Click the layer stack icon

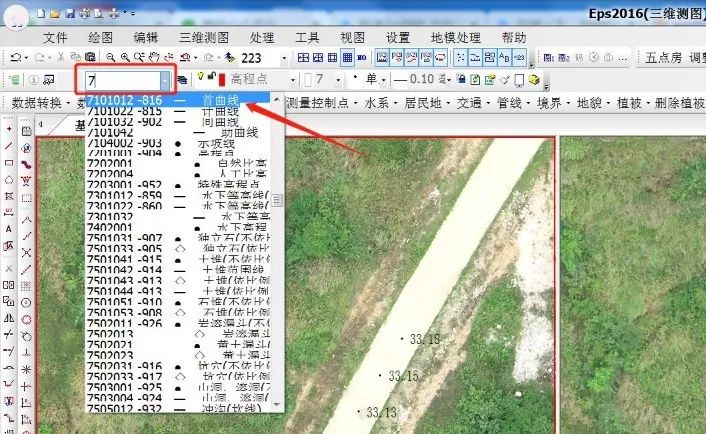[x=182, y=80]
